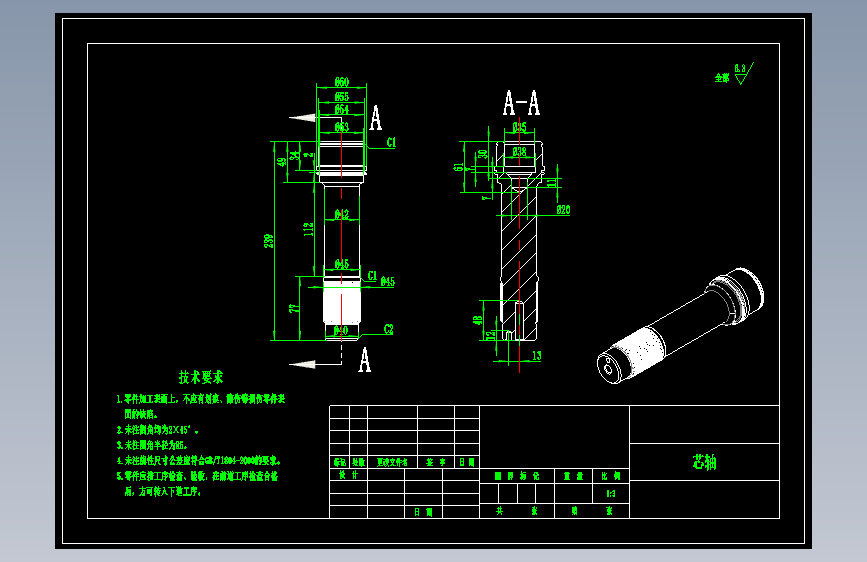This screenshot has width=867, height=562.
Task: Select technical requirement note number 1
Action: (201, 407)
